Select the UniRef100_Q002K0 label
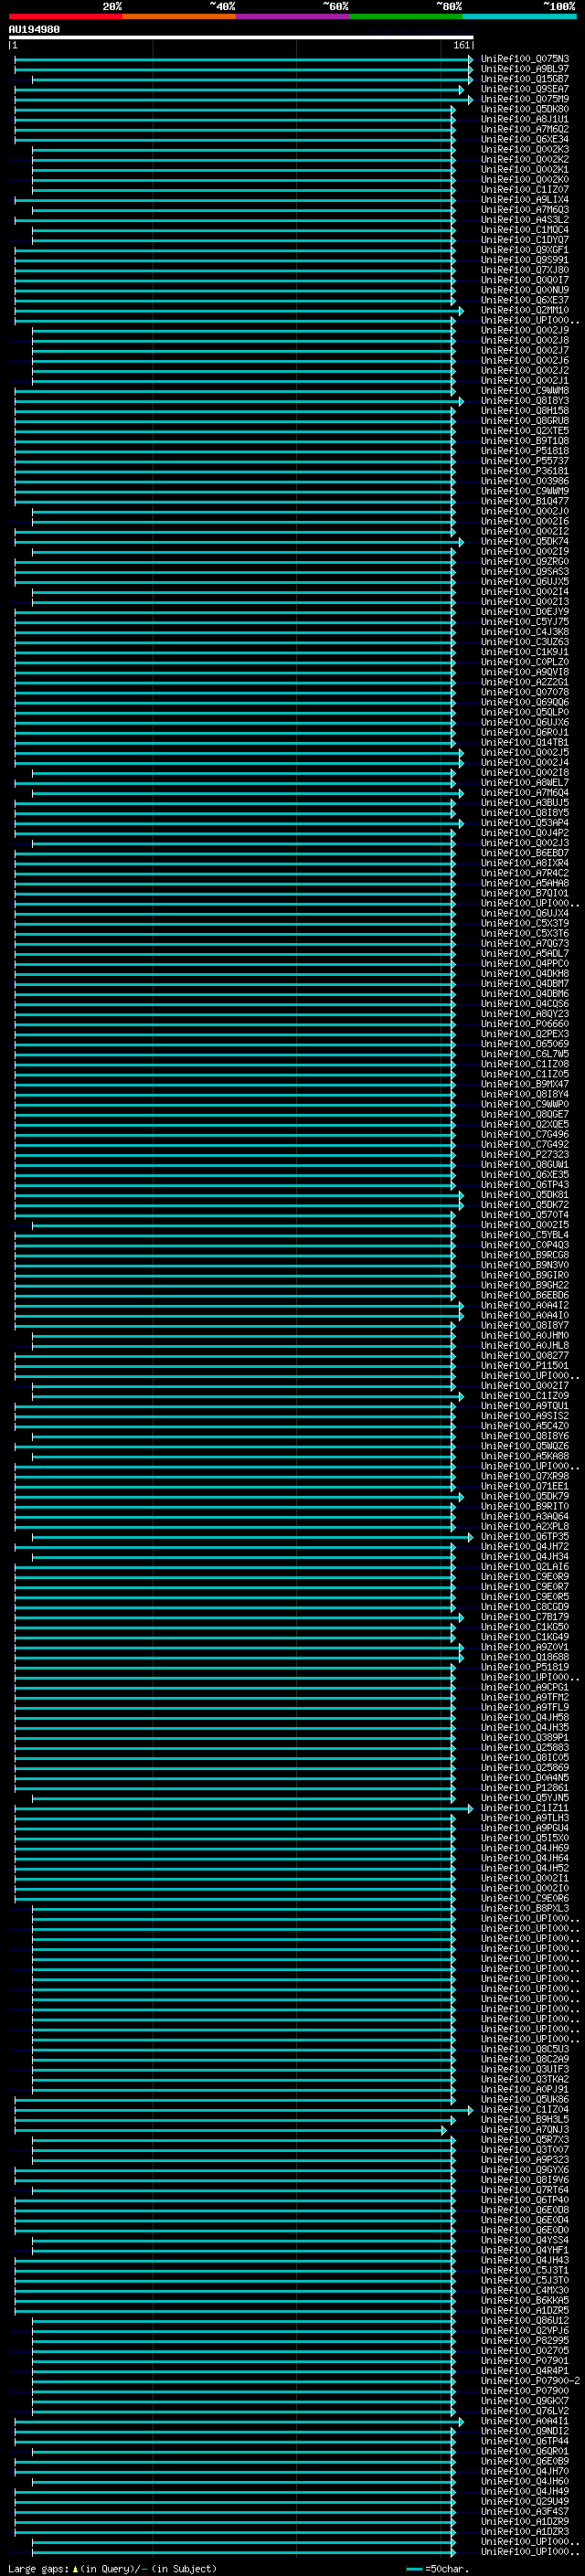 click(x=525, y=180)
